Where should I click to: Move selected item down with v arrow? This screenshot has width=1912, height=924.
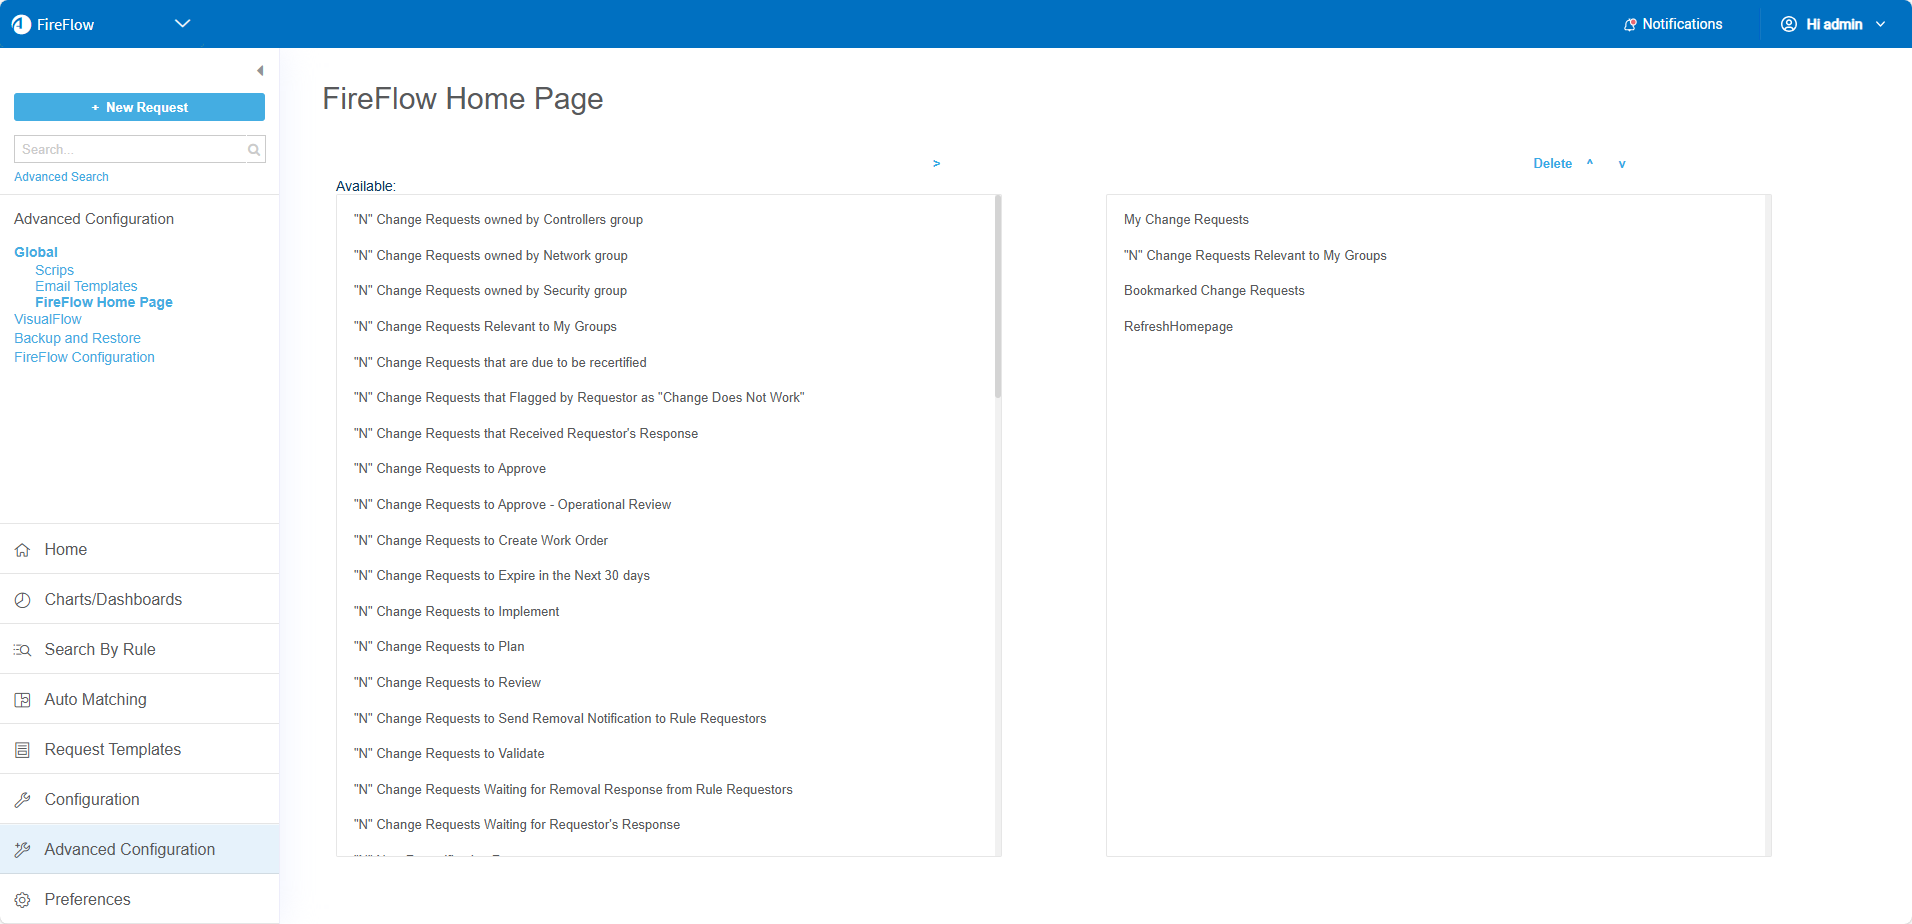1622,164
